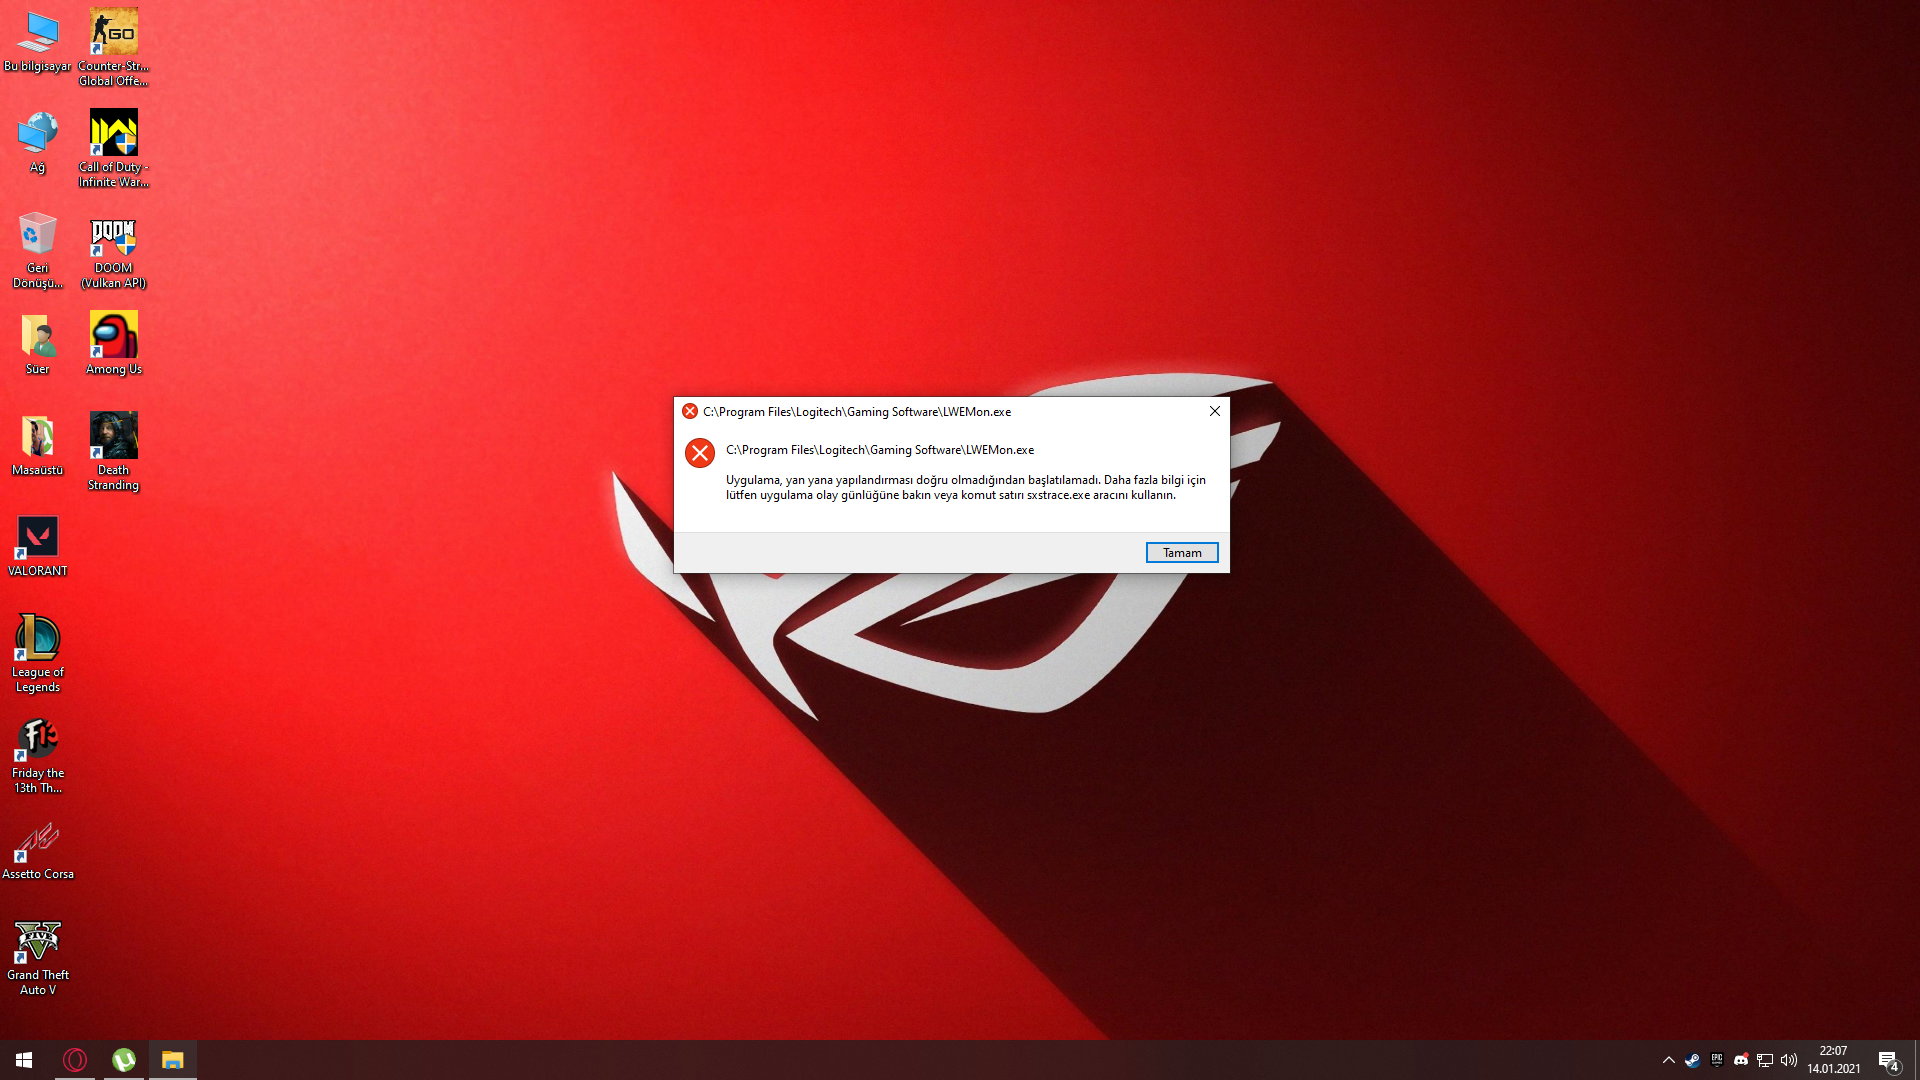Click the dialog title bar path text
The image size is (1920, 1080).
857,412
